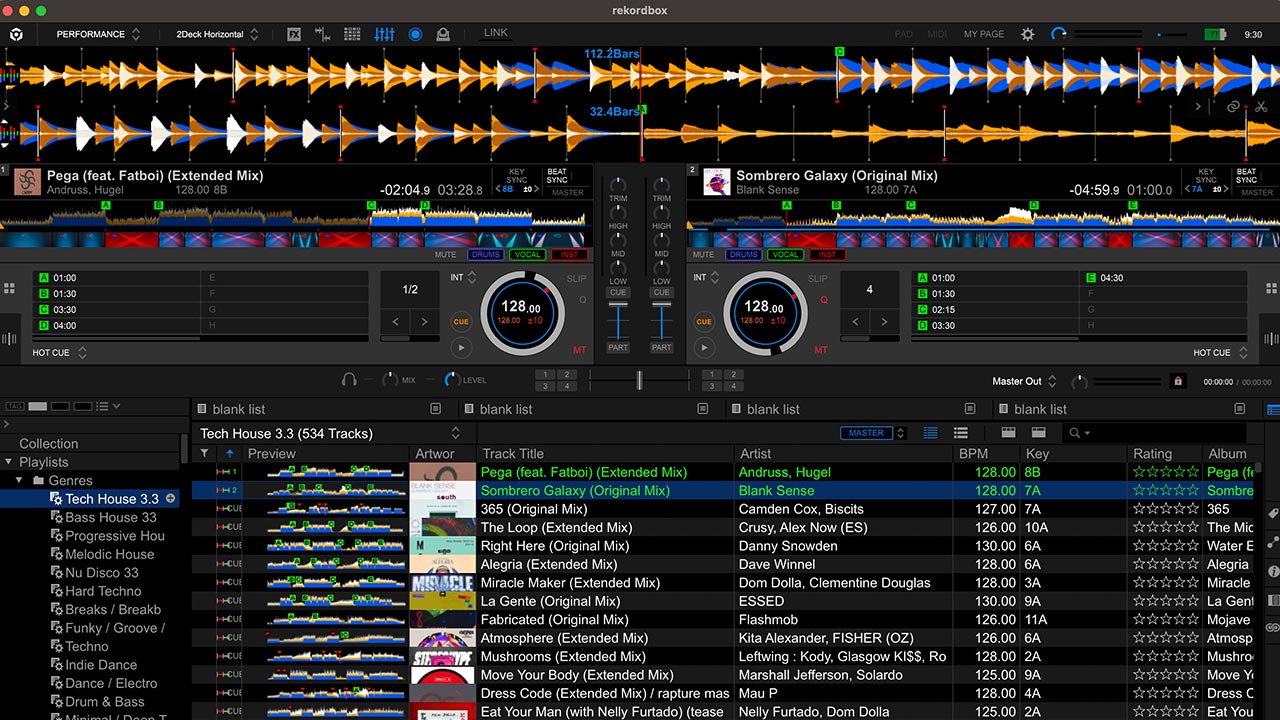Open the FX panel
Image resolution: width=1280 pixels, height=720 pixels.
(294, 34)
